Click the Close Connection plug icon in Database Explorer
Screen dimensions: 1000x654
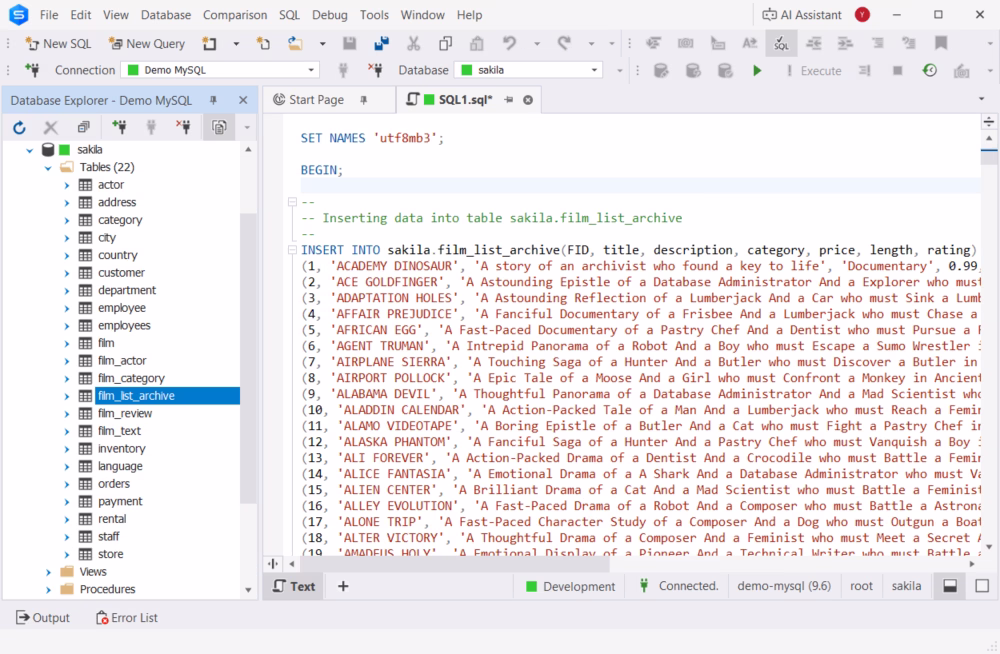pos(183,128)
